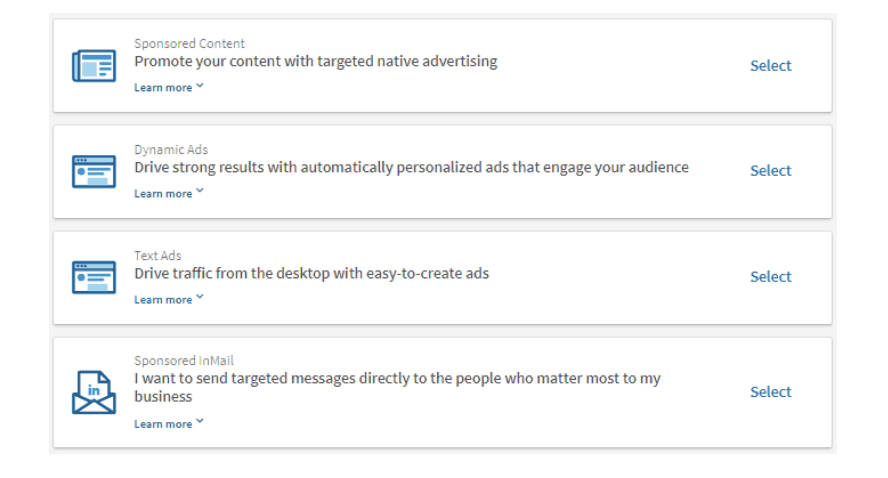This screenshot has height=478, width=888.
Task: Select the Sponsored Content ad type
Action: (771, 66)
